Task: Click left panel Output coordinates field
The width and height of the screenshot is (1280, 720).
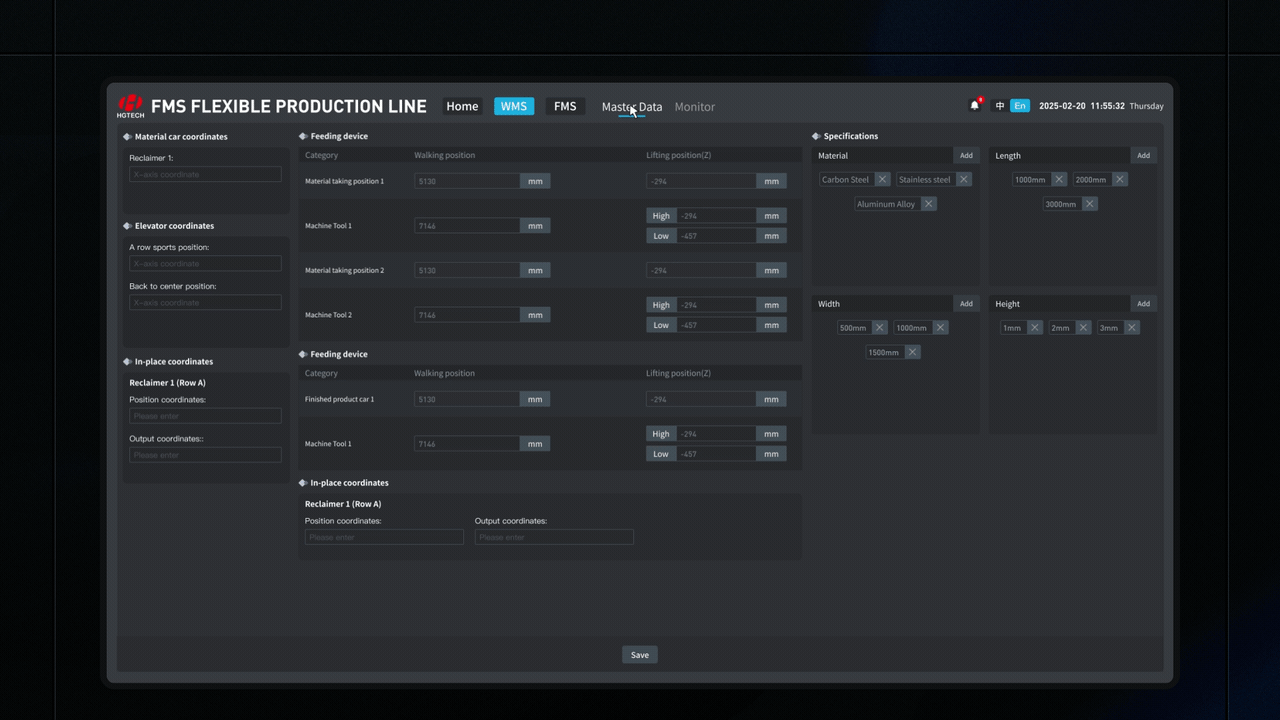Action: click(205, 455)
